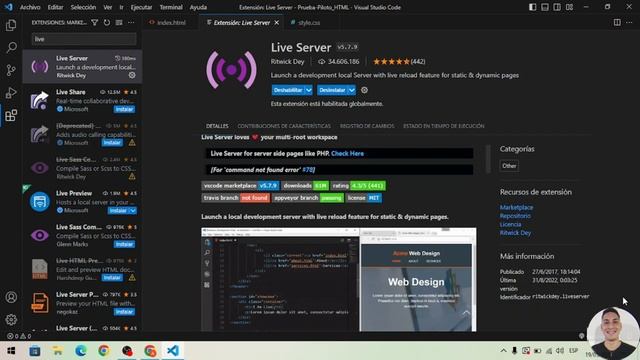Image resolution: width=640 pixels, height=360 pixels.
Task: Open the Search view in activity bar
Action: point(11,47)
